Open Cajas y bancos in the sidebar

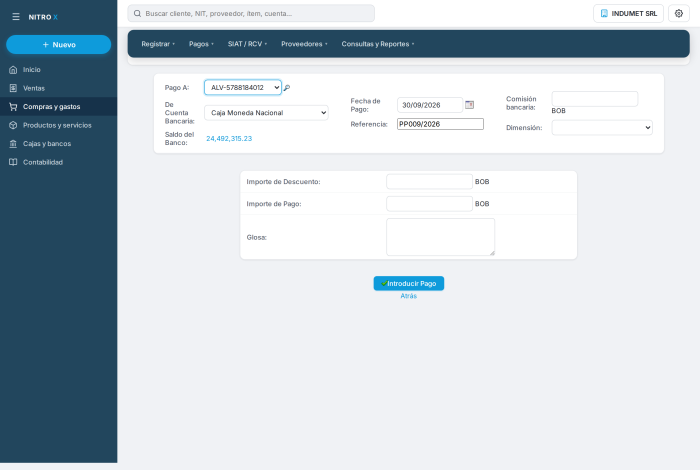(x=58, y=144)
